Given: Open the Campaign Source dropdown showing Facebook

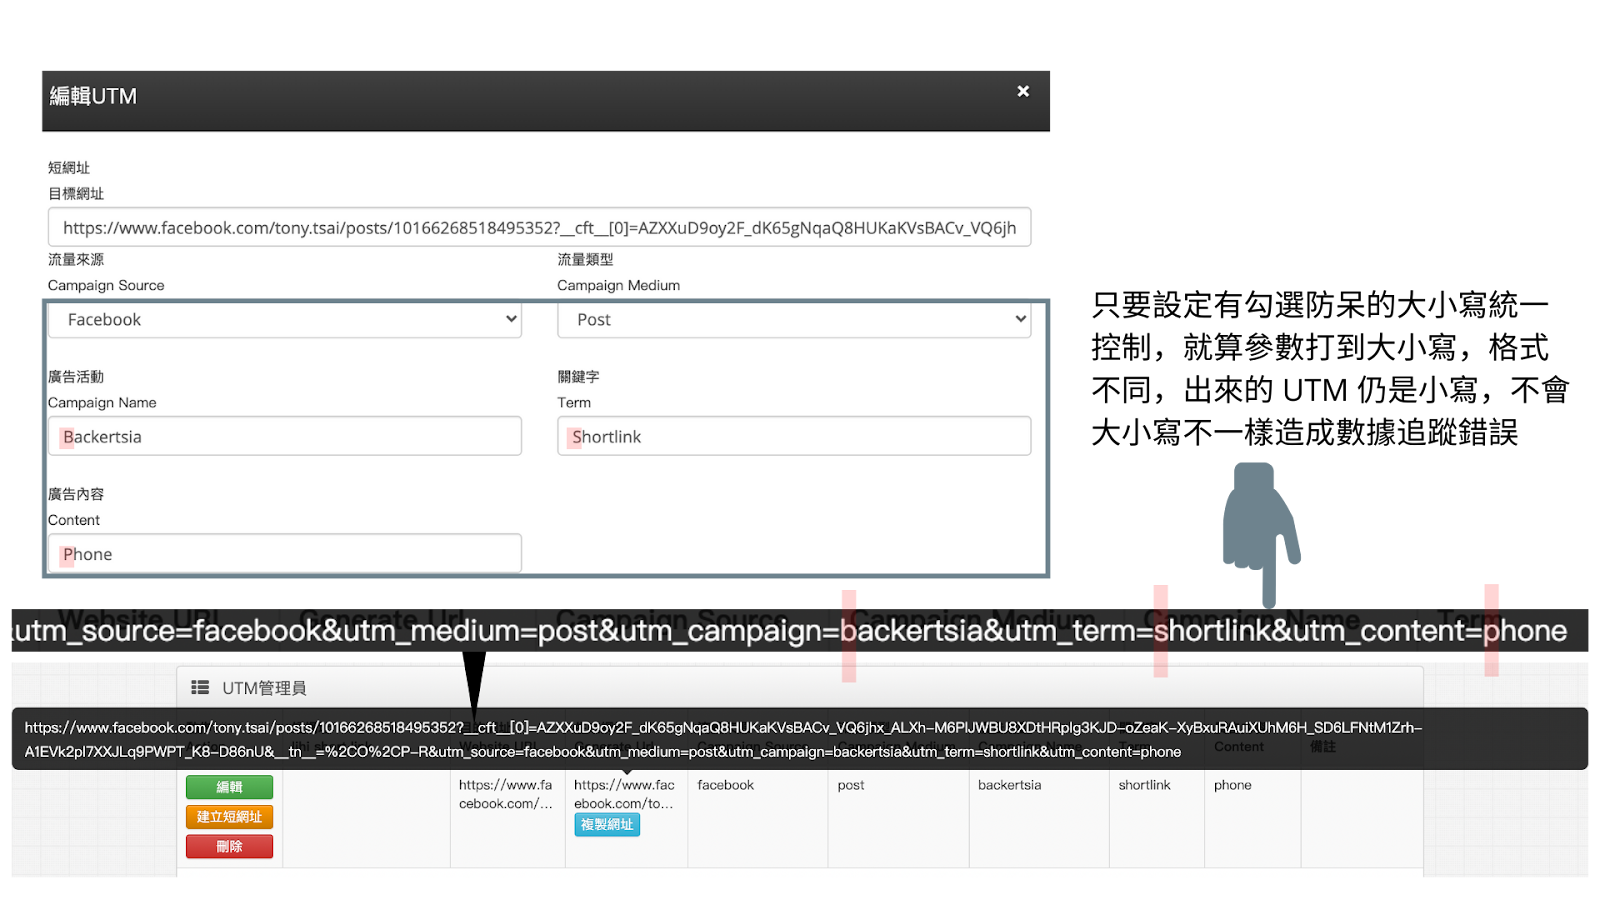Looking at the screenshot, I should [285, 320].
